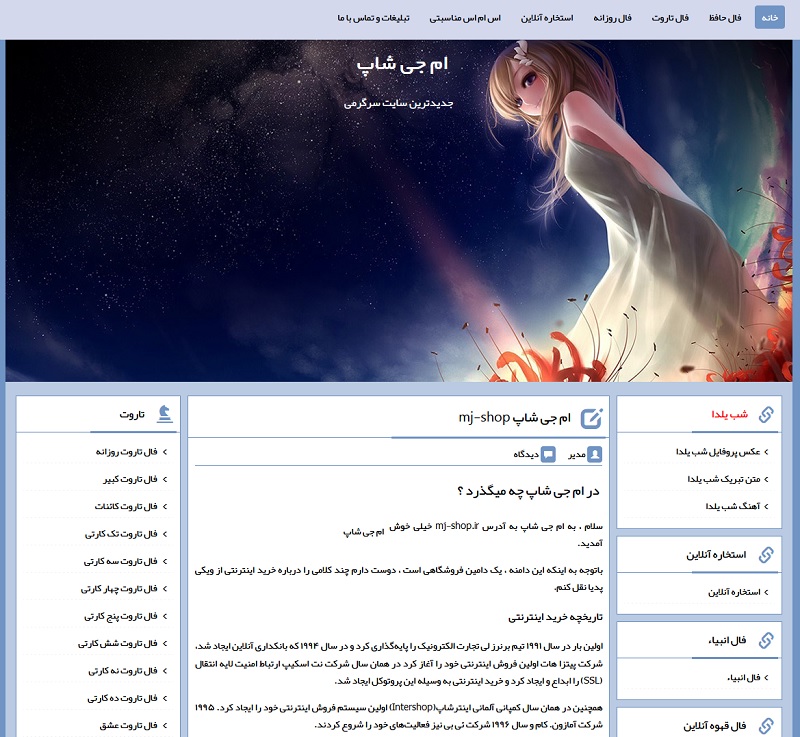This screenshot has width=800, height=737.
Task: Open the خانه home menu item
Action: [x=769, y=18]
